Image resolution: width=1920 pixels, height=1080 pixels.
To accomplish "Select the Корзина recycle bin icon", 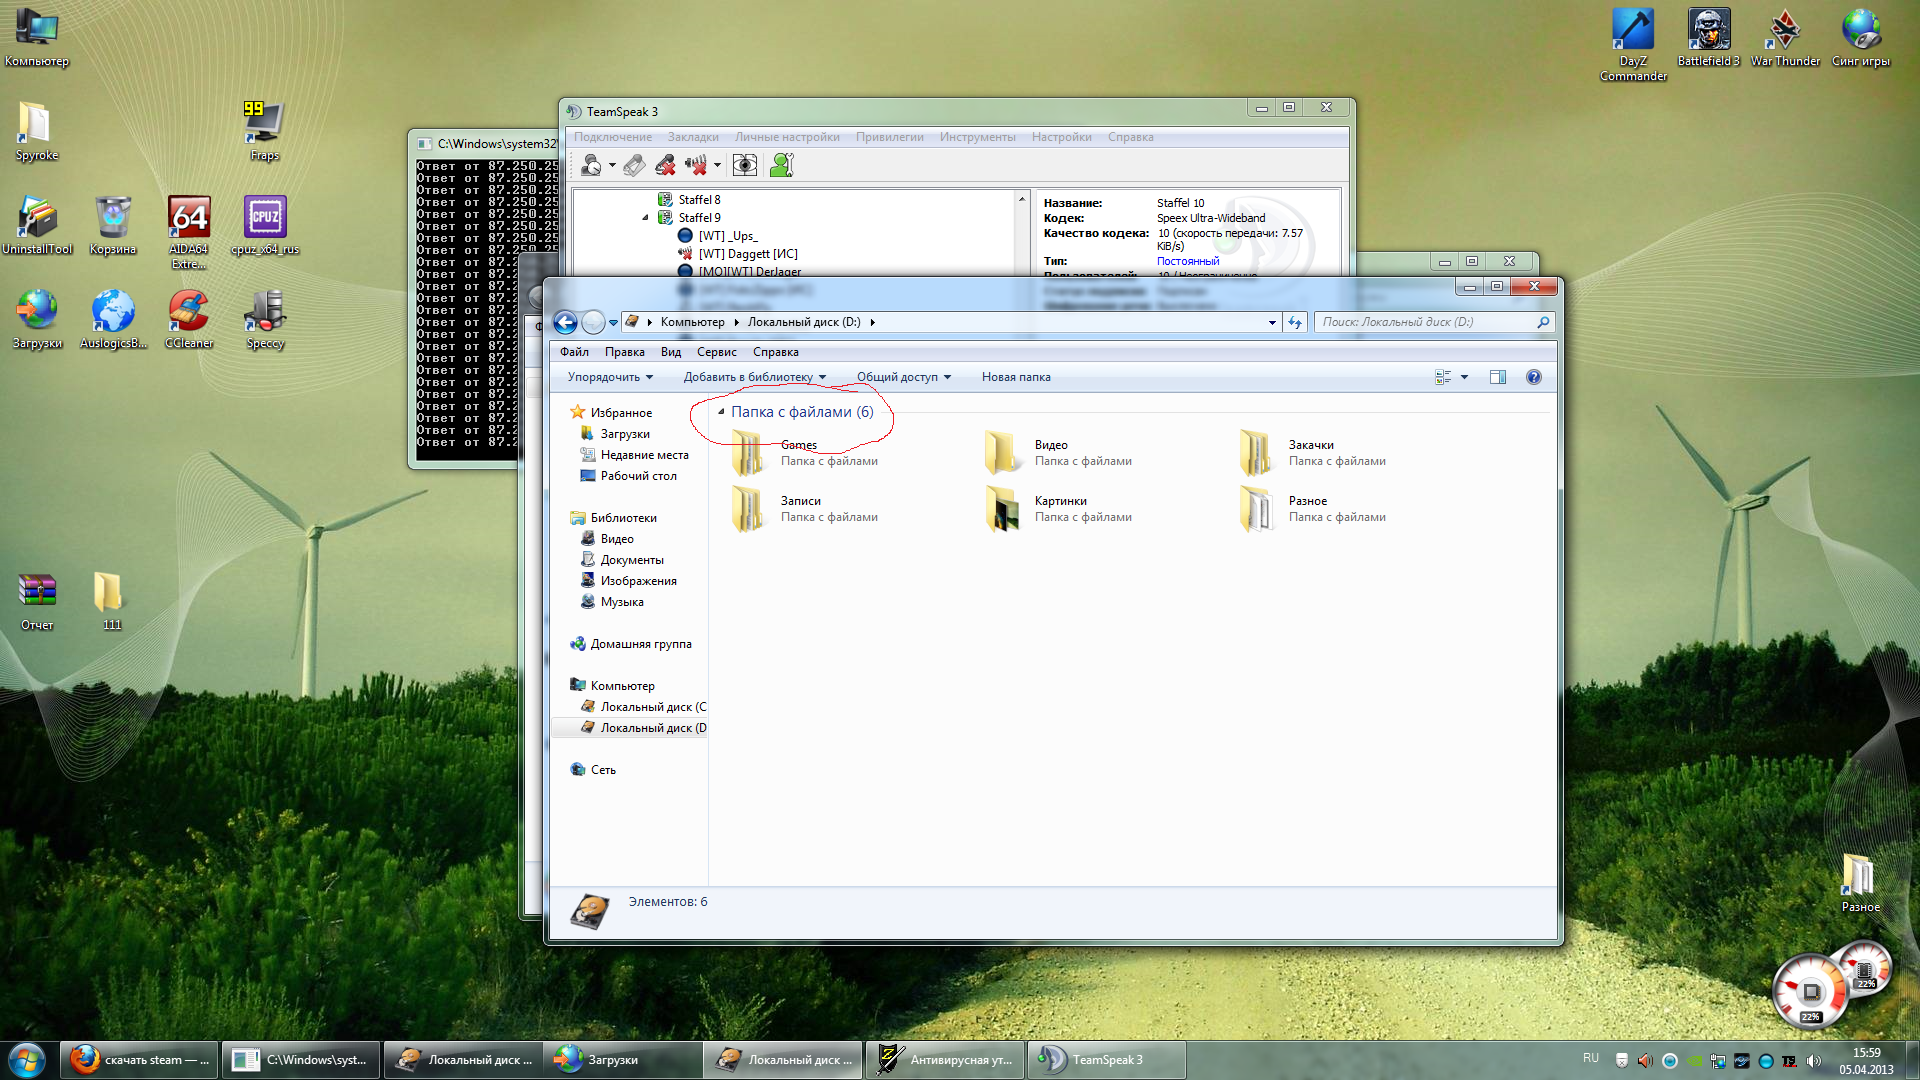I will [113, 226].
